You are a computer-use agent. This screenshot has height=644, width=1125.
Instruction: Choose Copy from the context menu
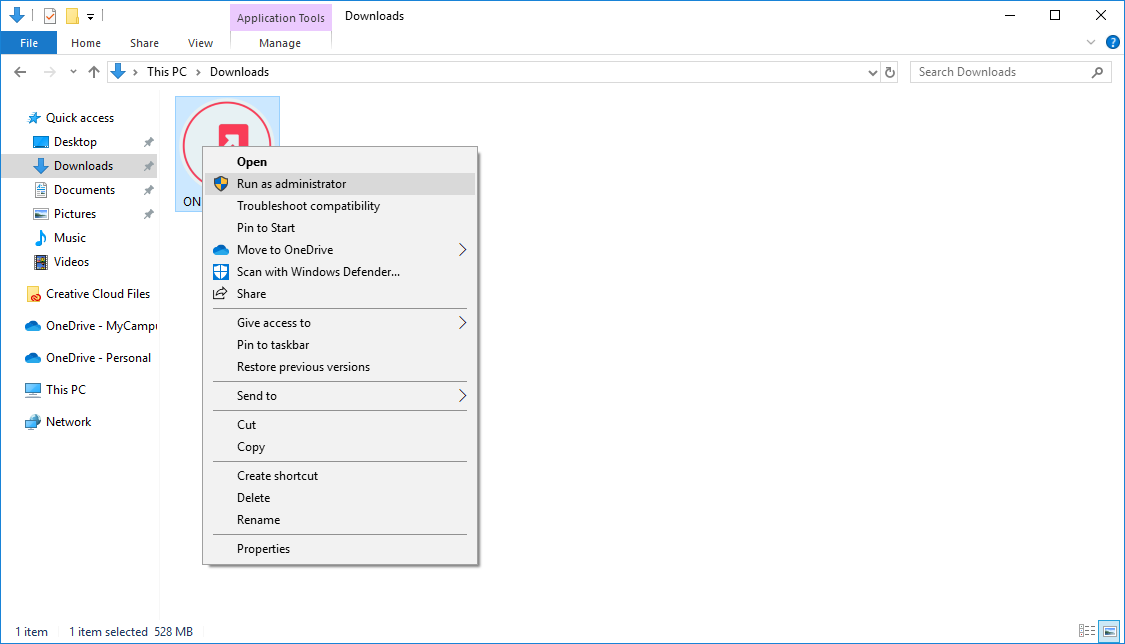(x=340, y=447)
